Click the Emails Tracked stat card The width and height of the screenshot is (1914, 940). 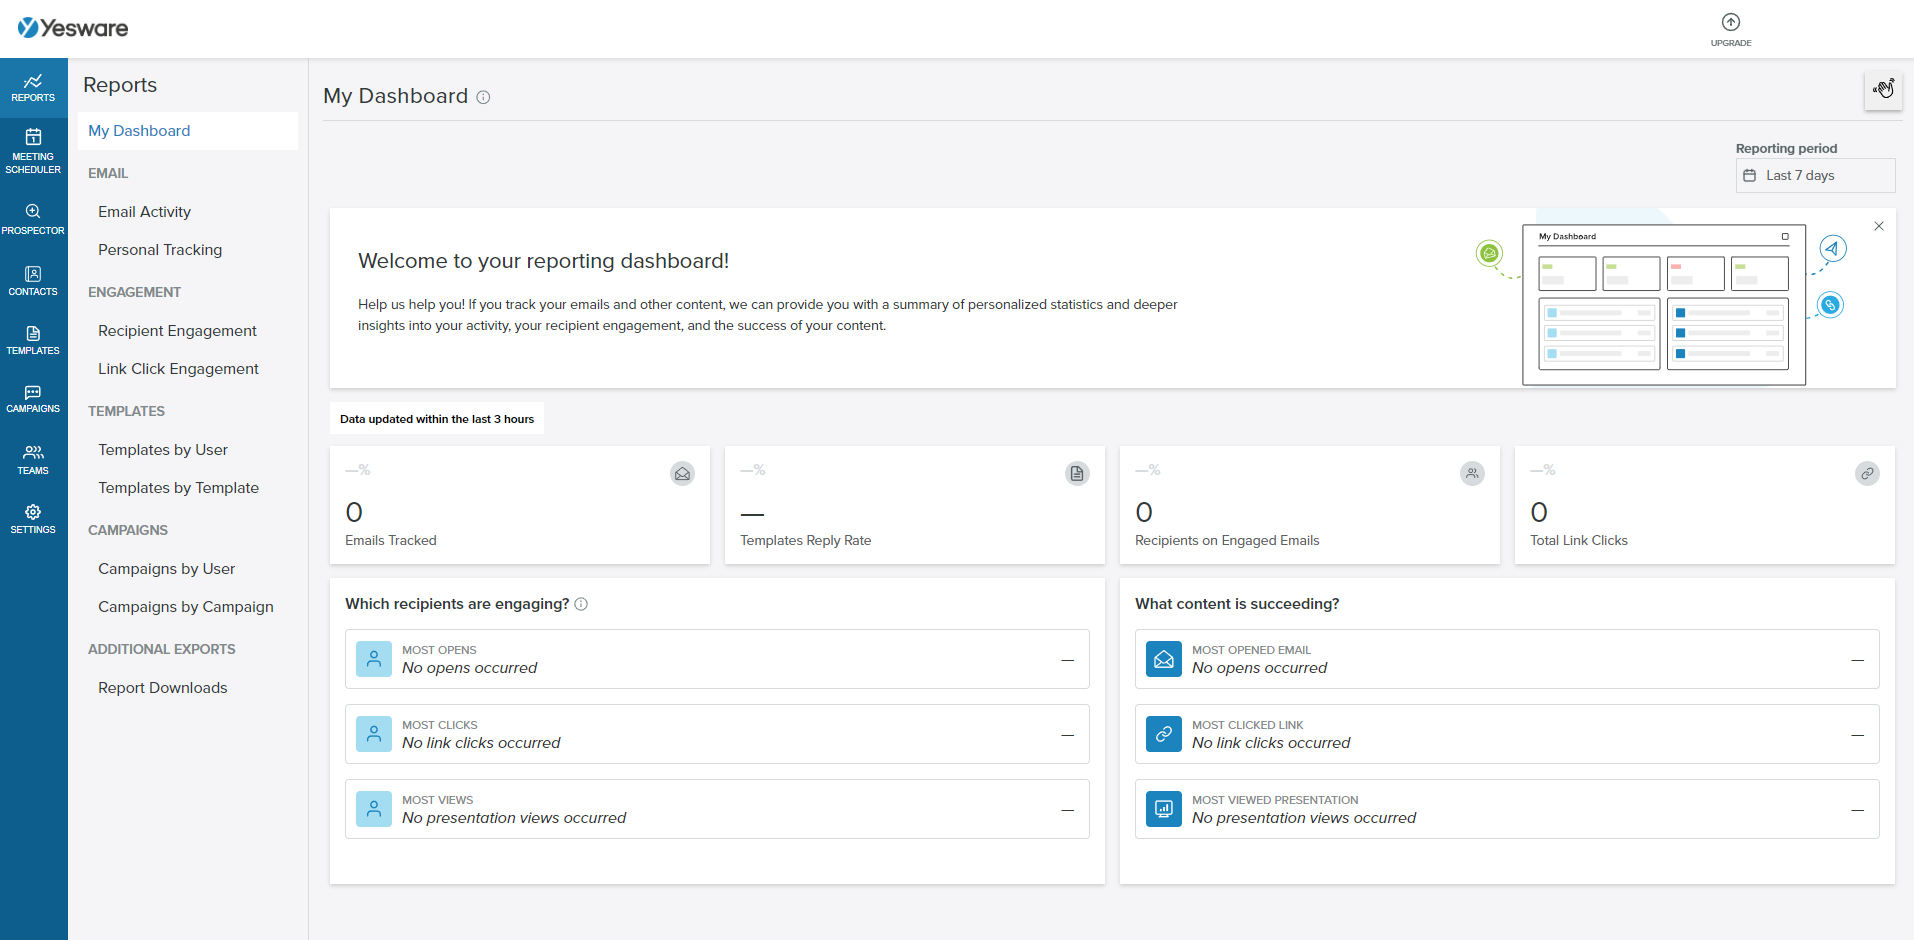coord(520,505)
